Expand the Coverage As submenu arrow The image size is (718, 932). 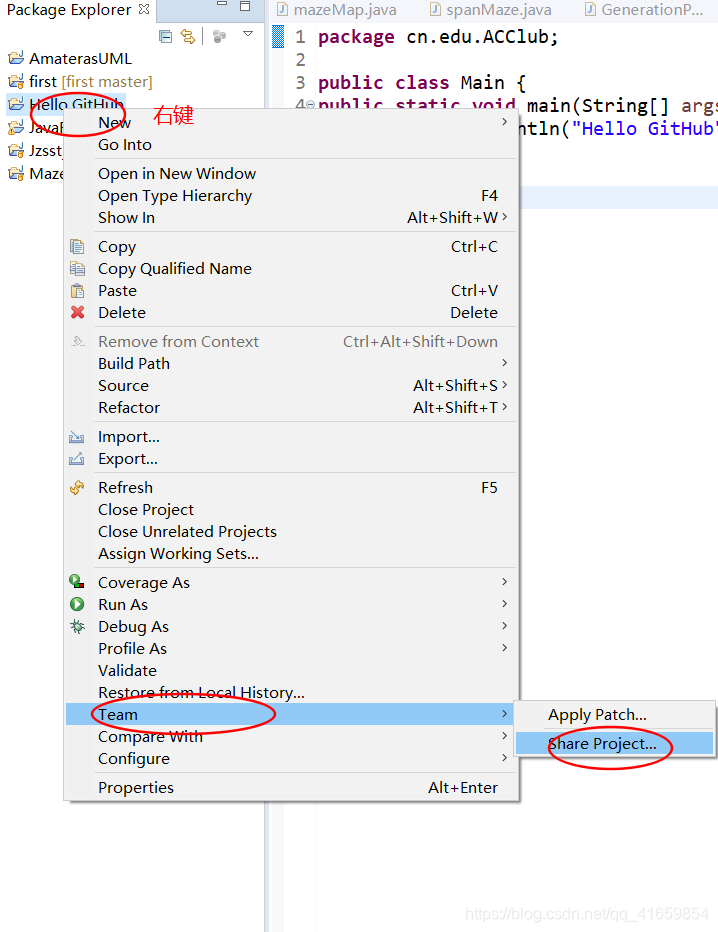point(505,581)
